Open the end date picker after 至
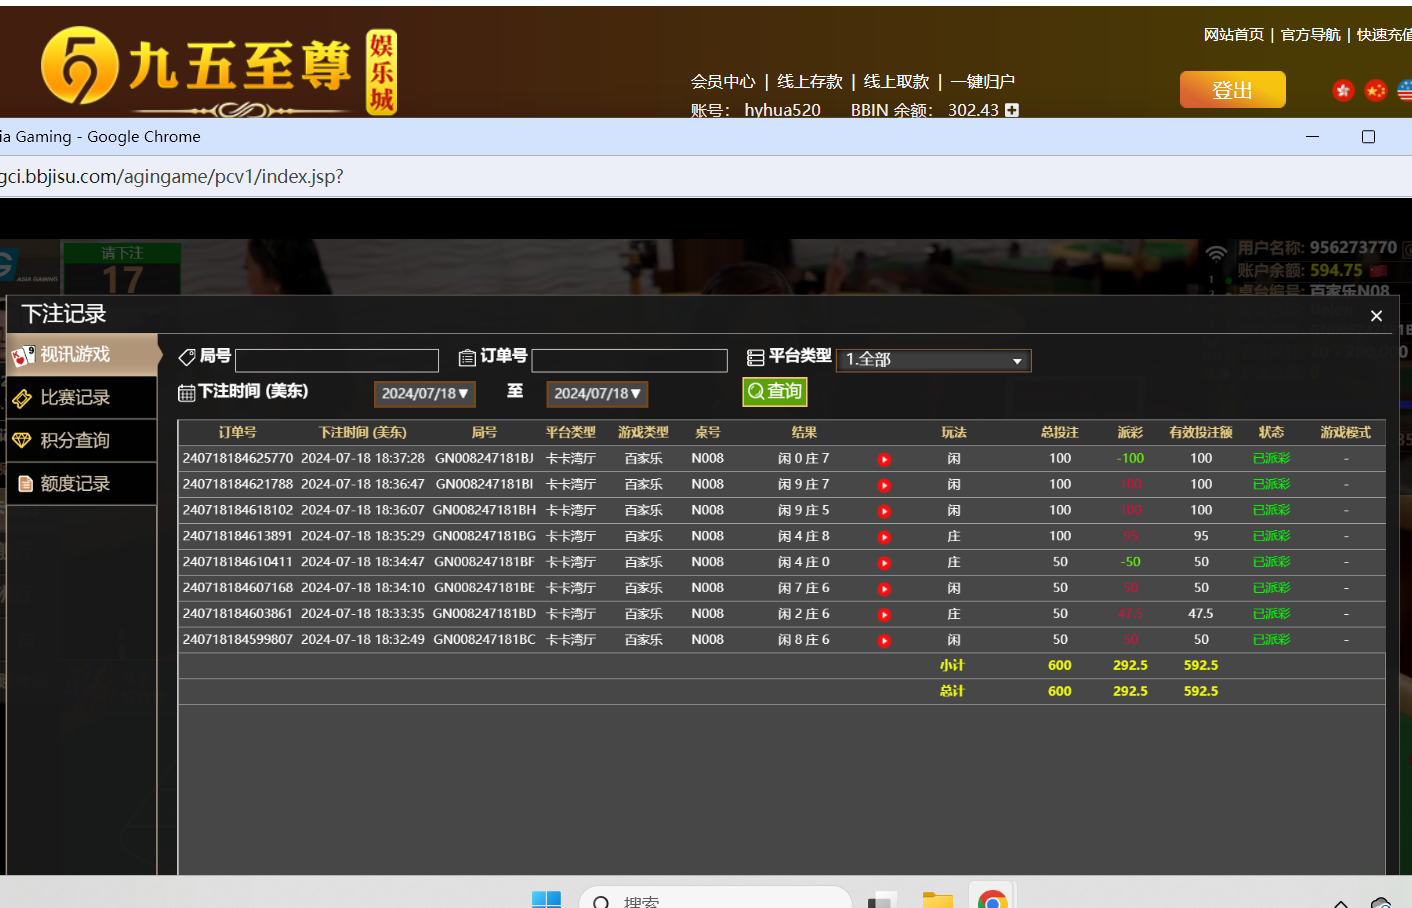 [597, 394]
